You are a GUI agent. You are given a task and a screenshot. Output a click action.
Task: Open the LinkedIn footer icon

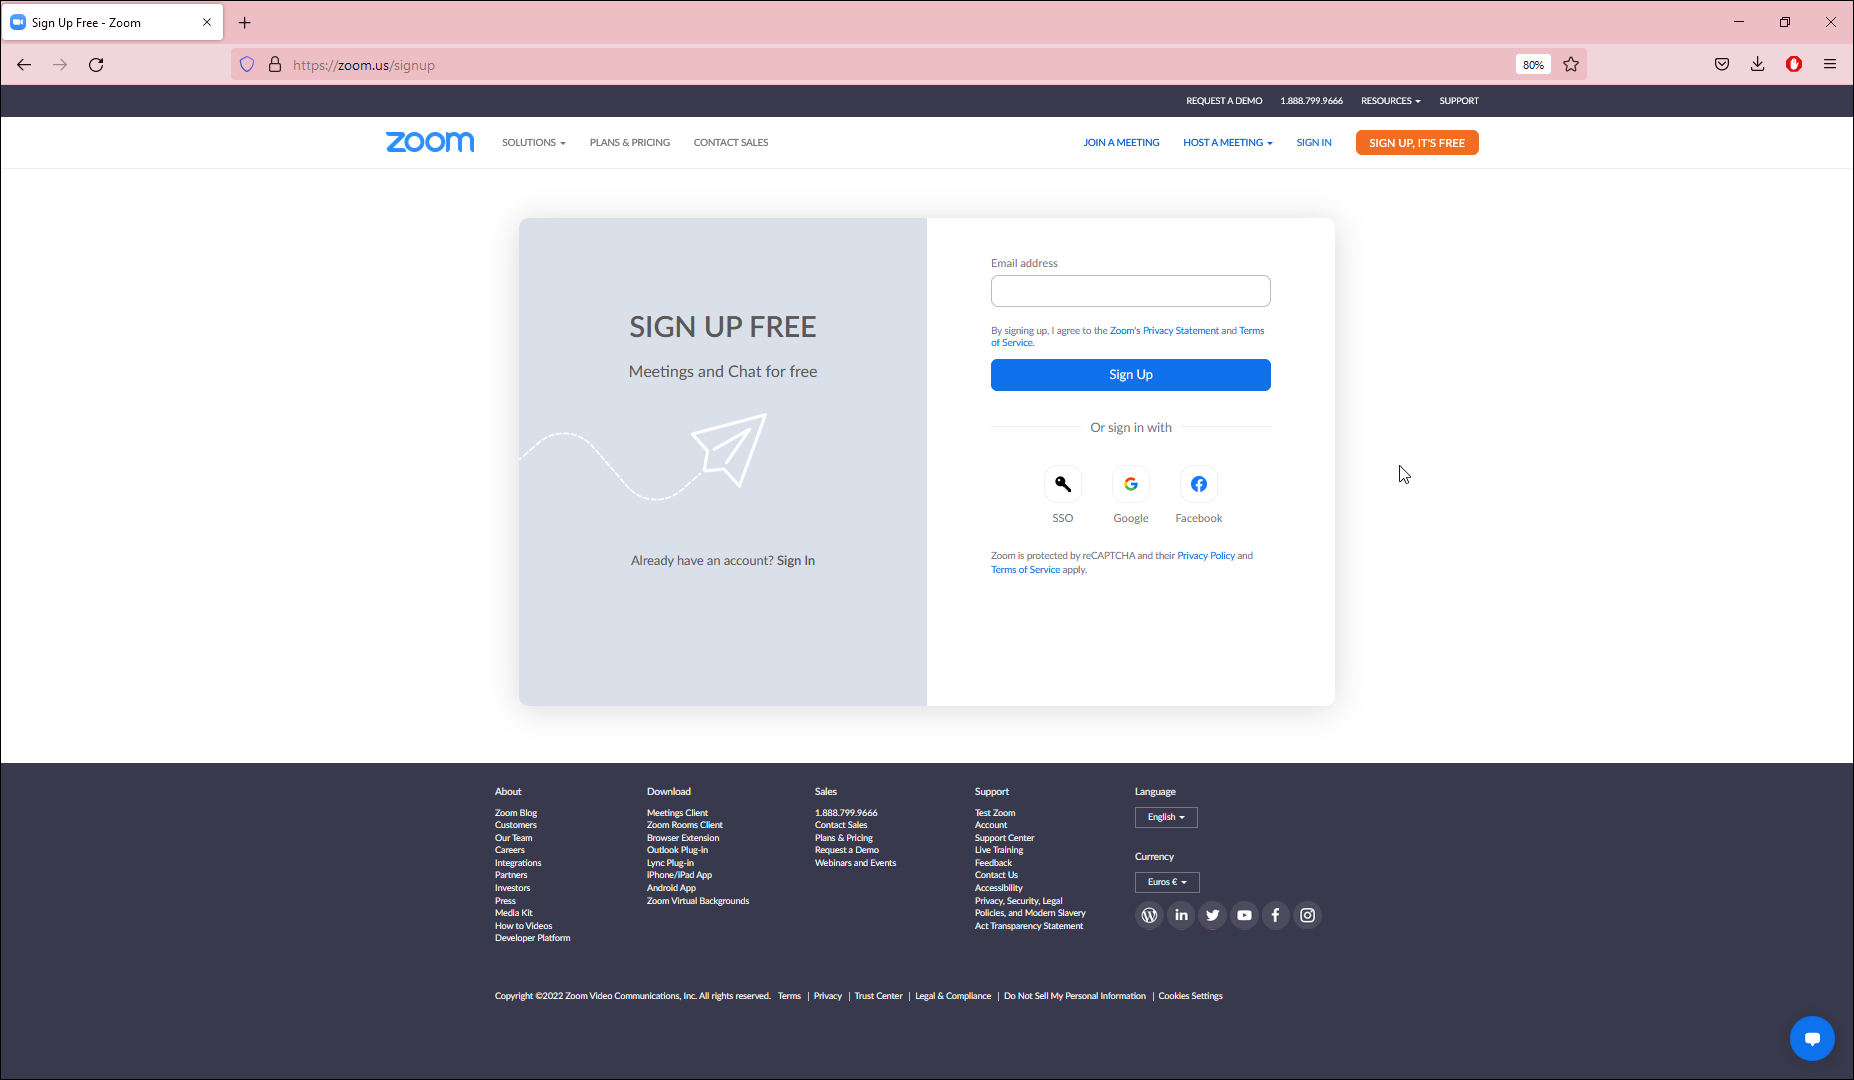(x=1181, y=915)
